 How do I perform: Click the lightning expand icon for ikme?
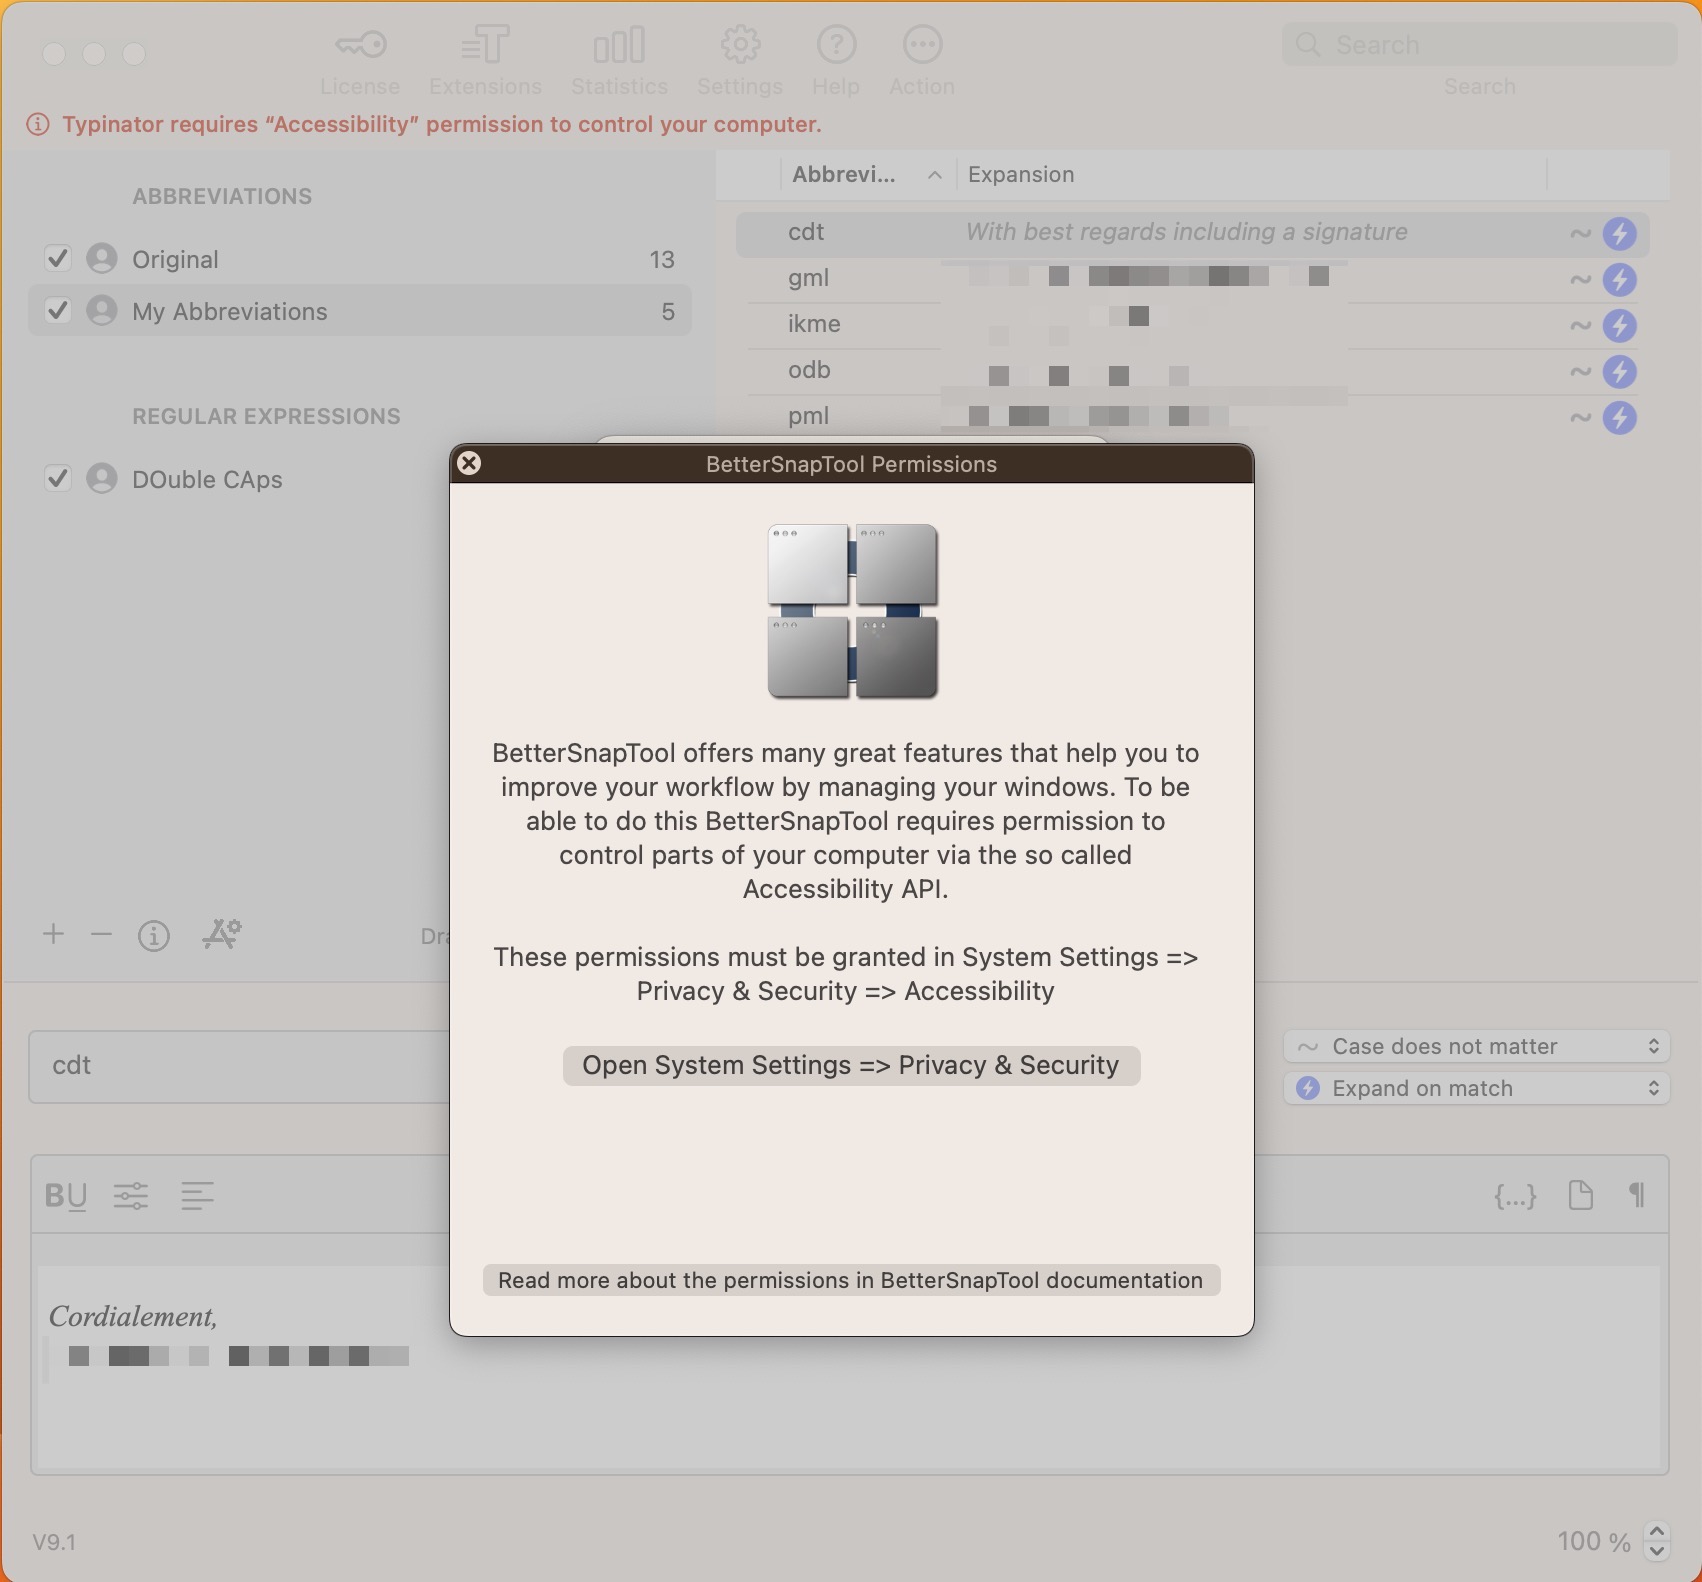pos(1620,325)
